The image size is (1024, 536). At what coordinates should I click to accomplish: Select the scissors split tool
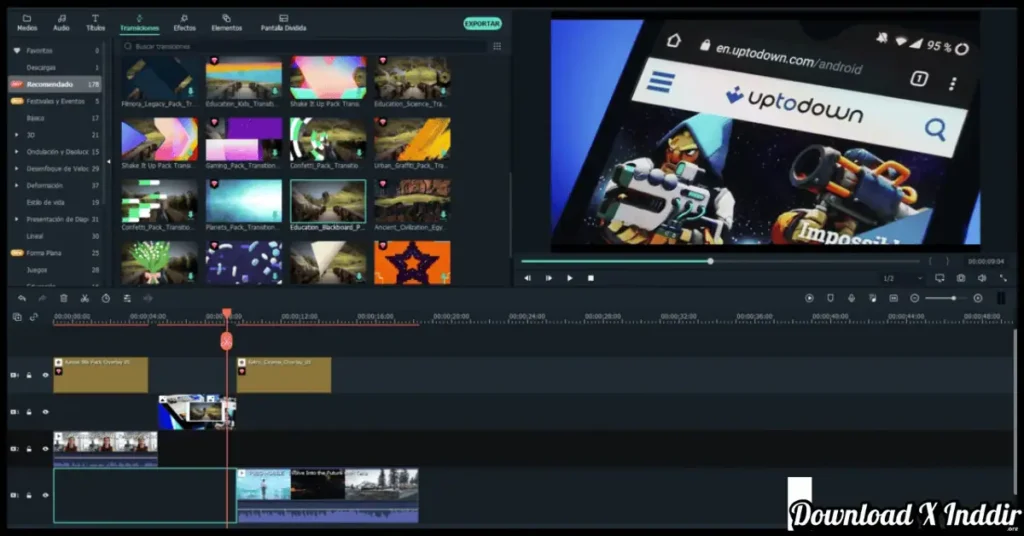[x=84, y=298]
